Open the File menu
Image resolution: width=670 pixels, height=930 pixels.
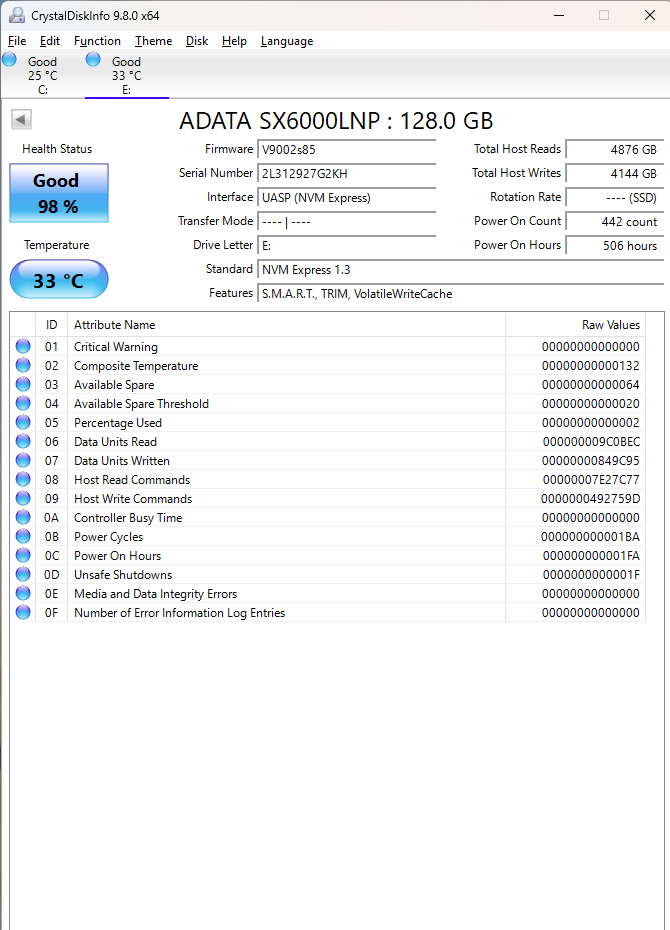click(x=17, y=41)
